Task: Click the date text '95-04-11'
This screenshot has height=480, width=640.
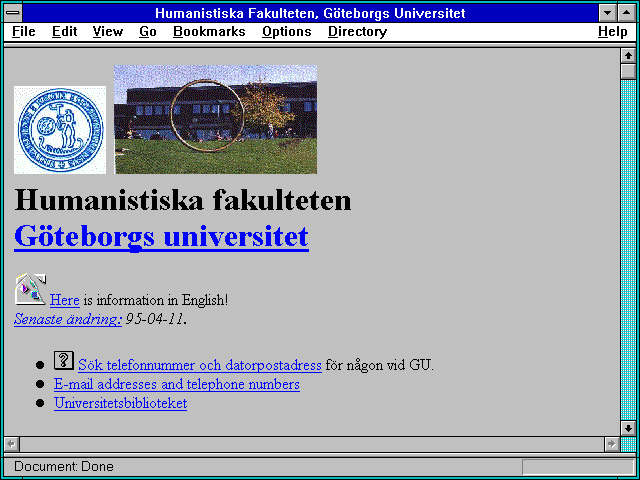Action: (156, 319)
